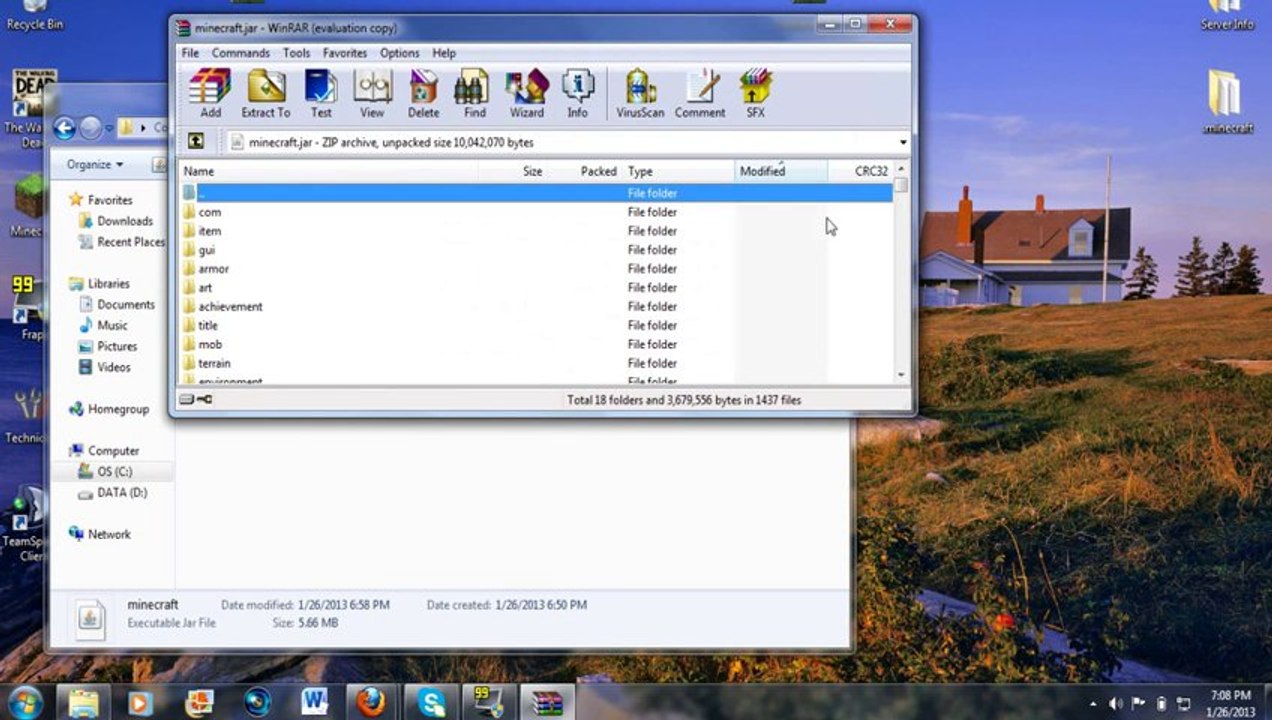Click the View toolbar icon
This screenshot has width=1272, height=720.
coord(372,94)
